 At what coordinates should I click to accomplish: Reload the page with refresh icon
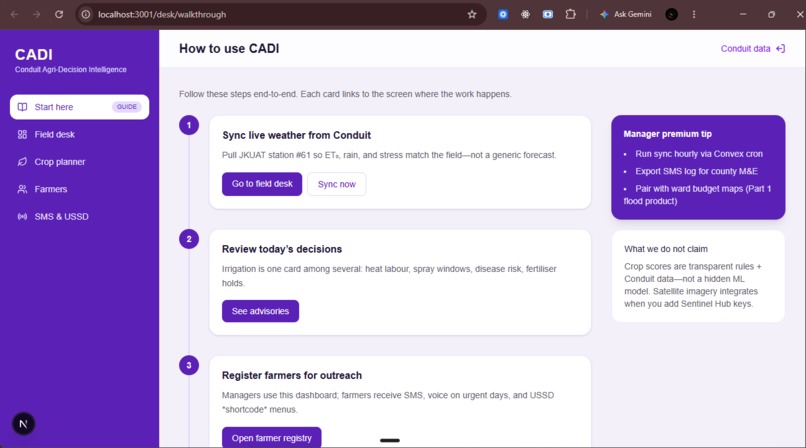click(59, 14)
